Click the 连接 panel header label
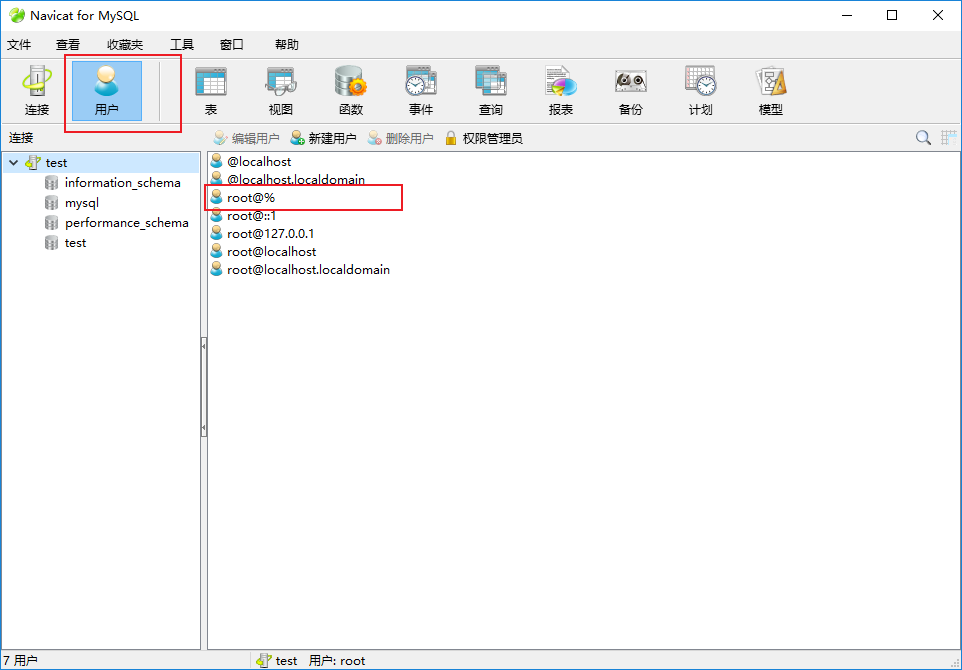962x670 pixels. (21, 138)
